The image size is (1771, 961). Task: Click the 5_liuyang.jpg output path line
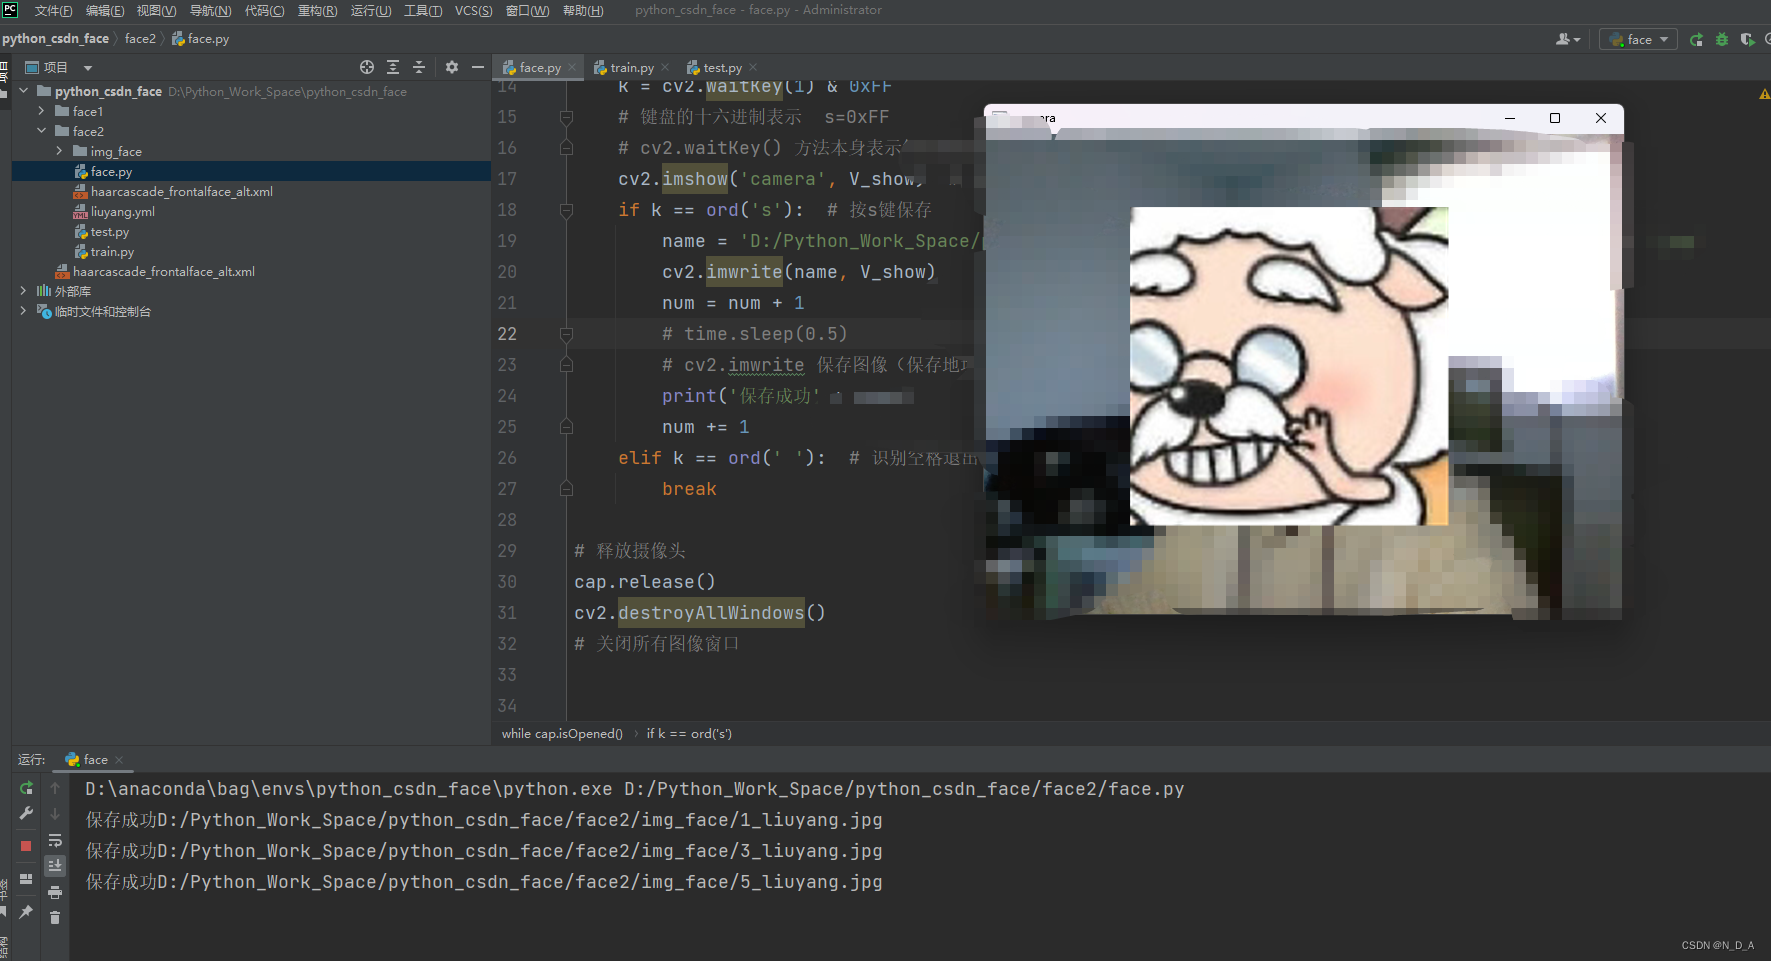click(x=484, y=882)
